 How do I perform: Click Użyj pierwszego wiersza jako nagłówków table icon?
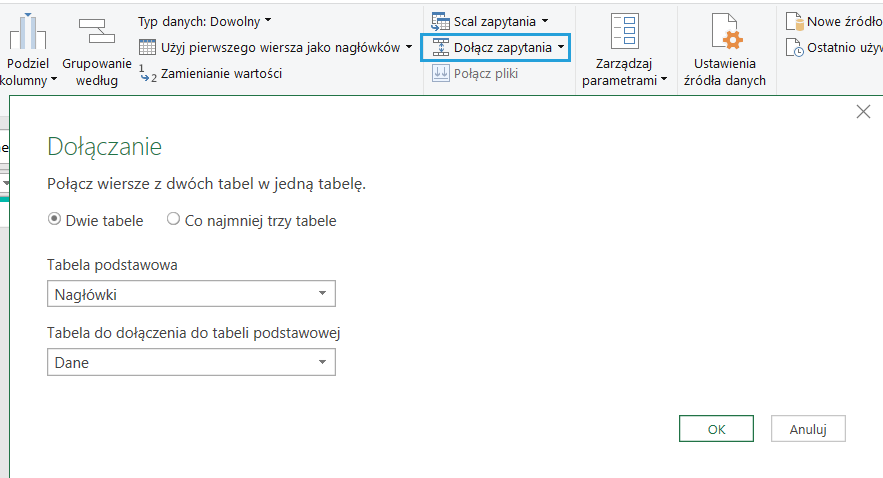point(147,47)
